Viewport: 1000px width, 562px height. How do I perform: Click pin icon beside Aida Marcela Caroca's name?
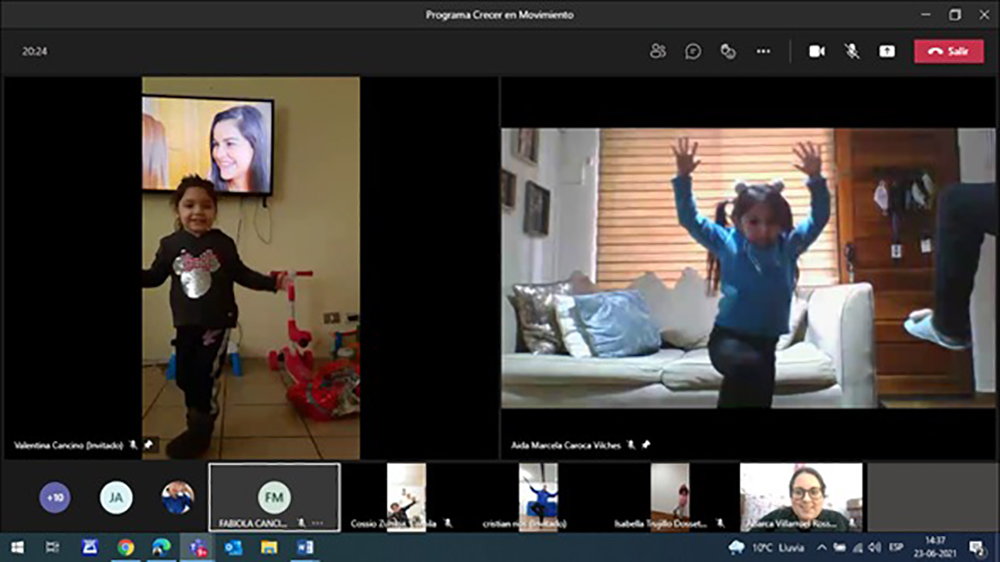coord(646,445)
